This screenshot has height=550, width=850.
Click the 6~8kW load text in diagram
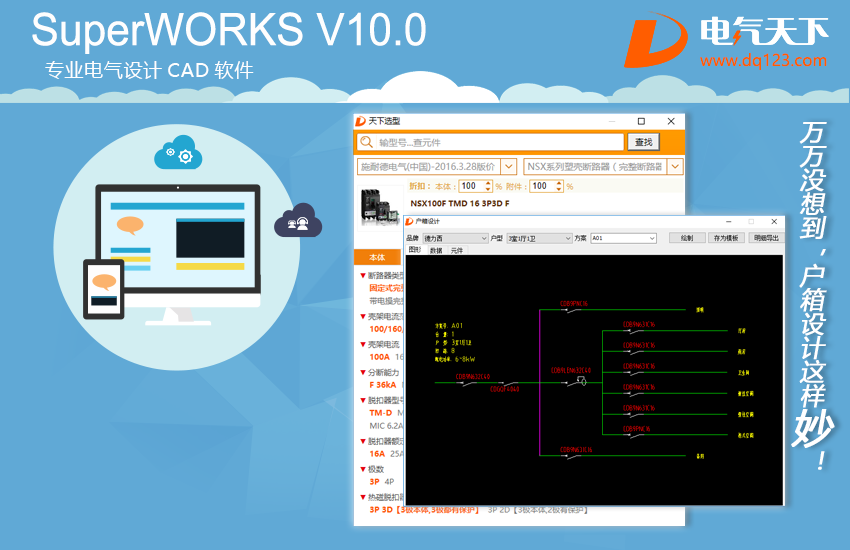(465, 359)
